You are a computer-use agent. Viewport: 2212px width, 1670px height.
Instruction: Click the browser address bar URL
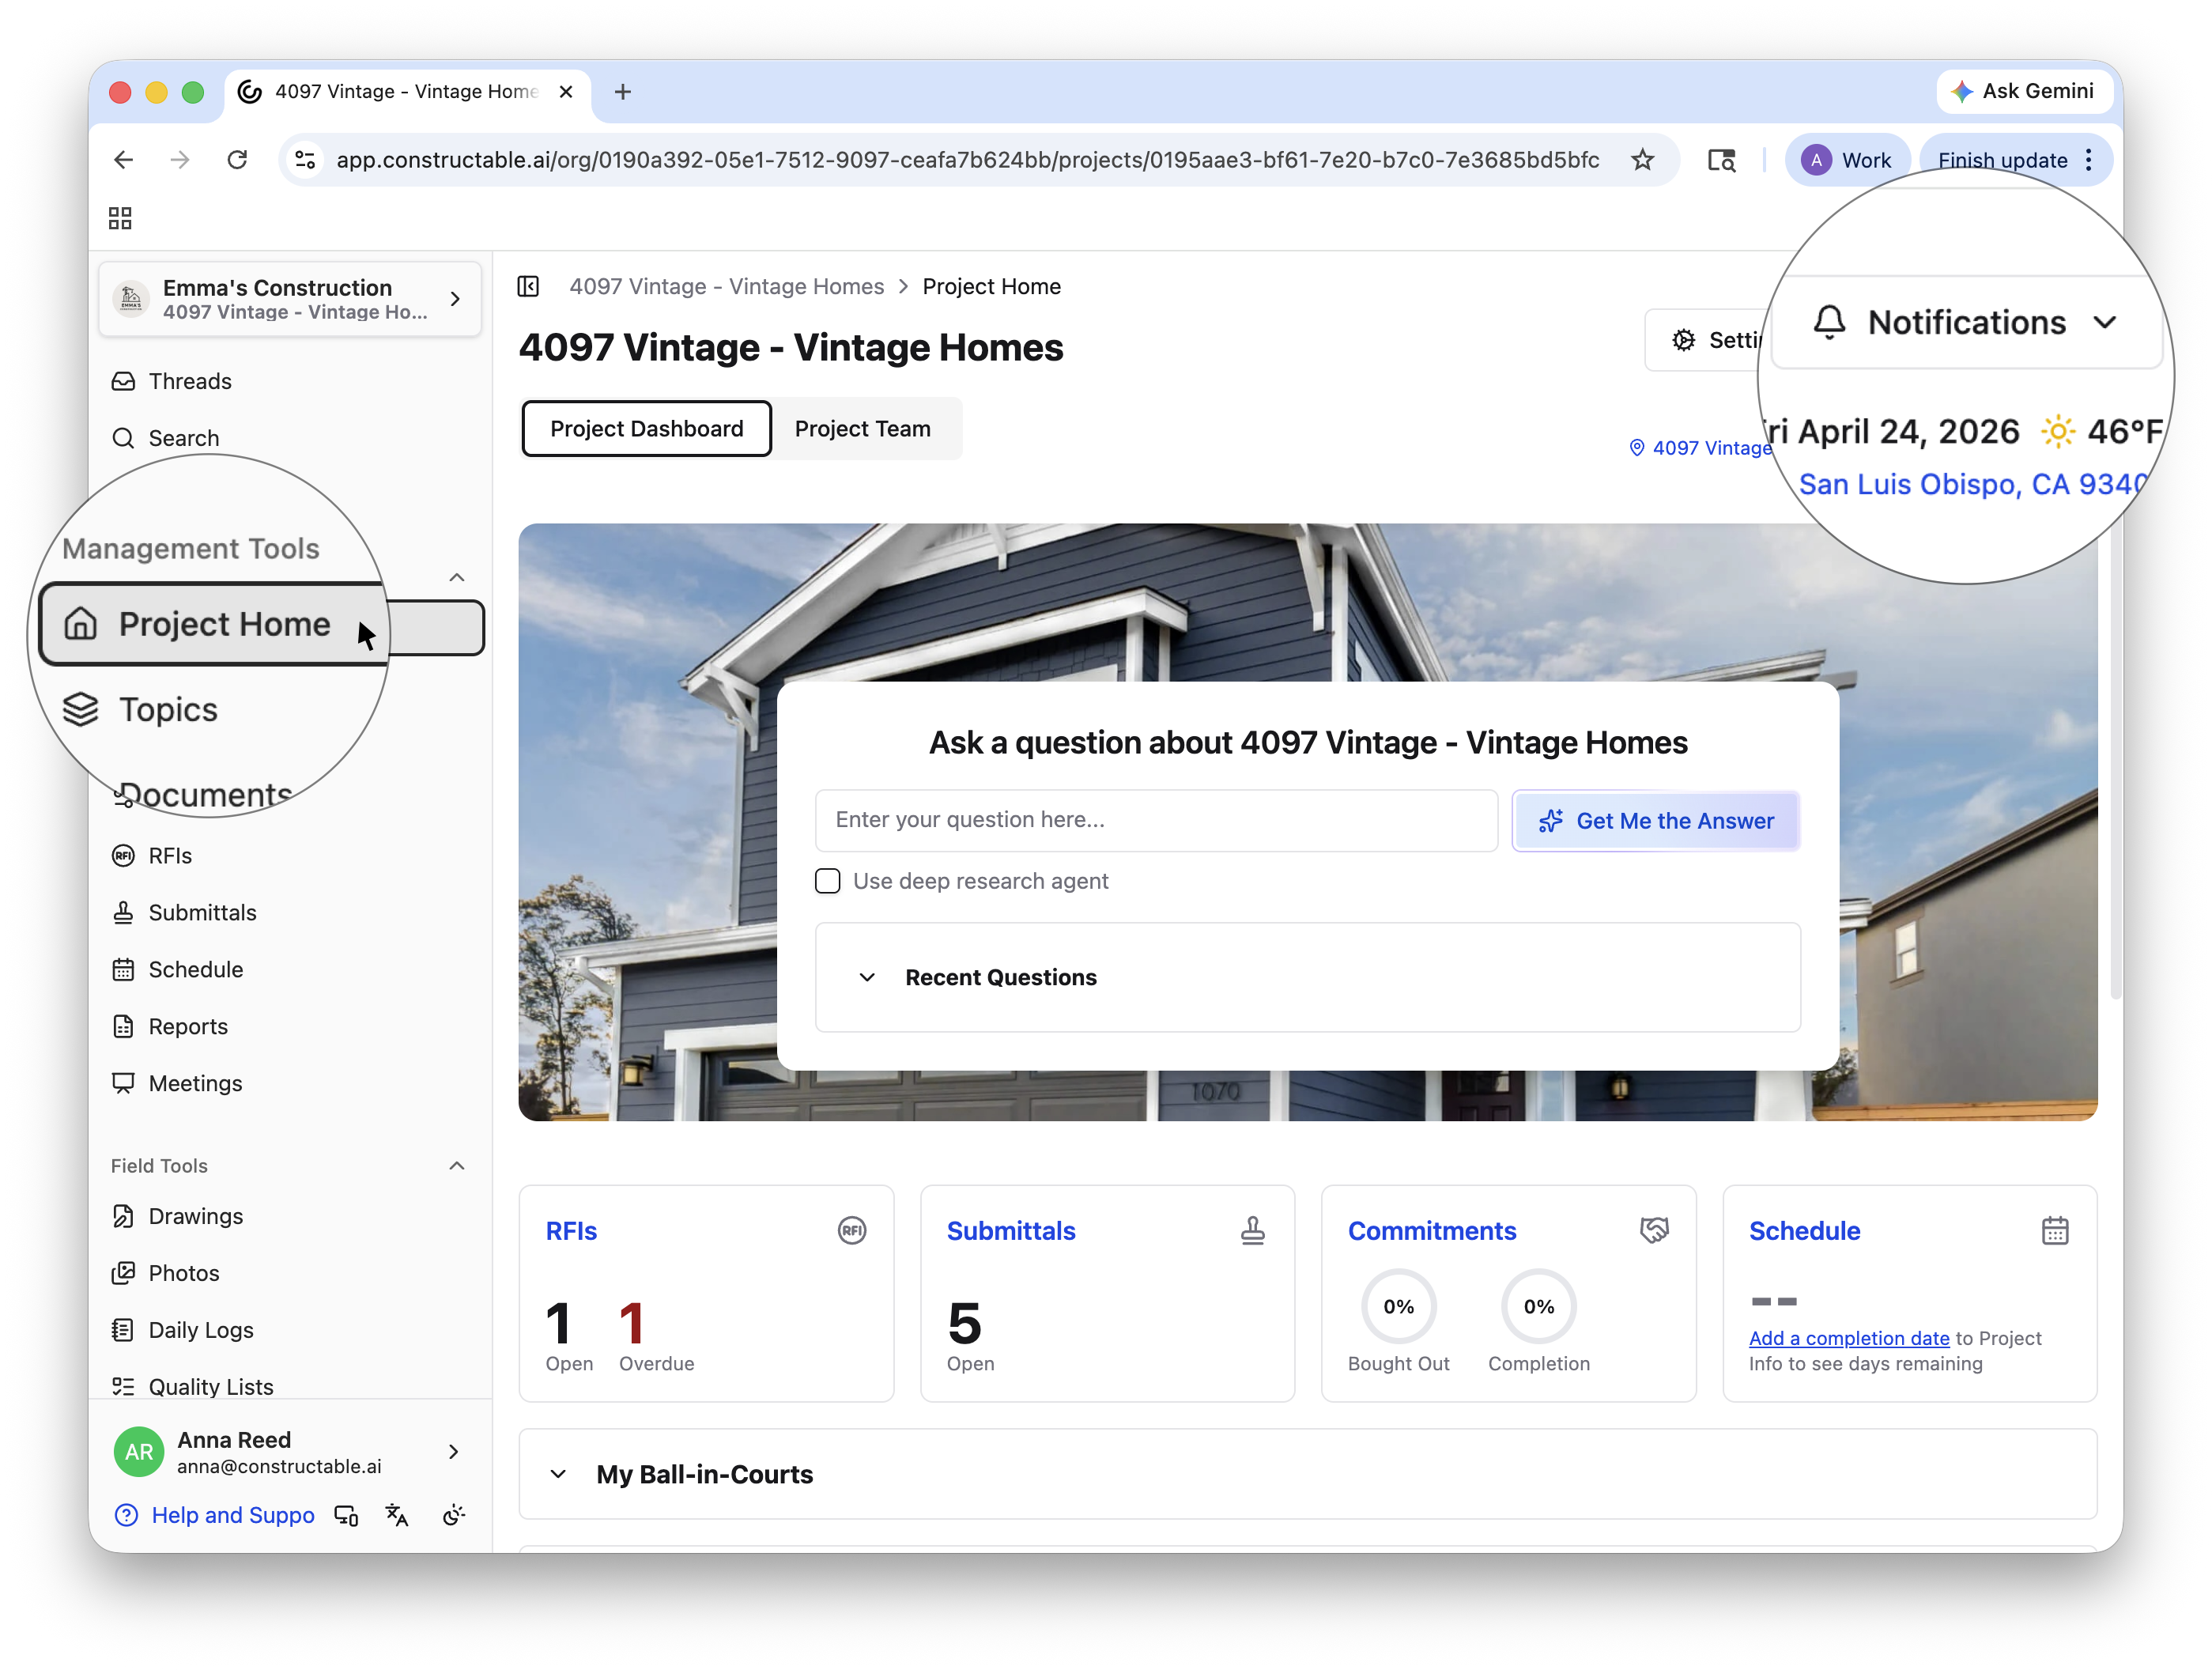coord(967,160)
